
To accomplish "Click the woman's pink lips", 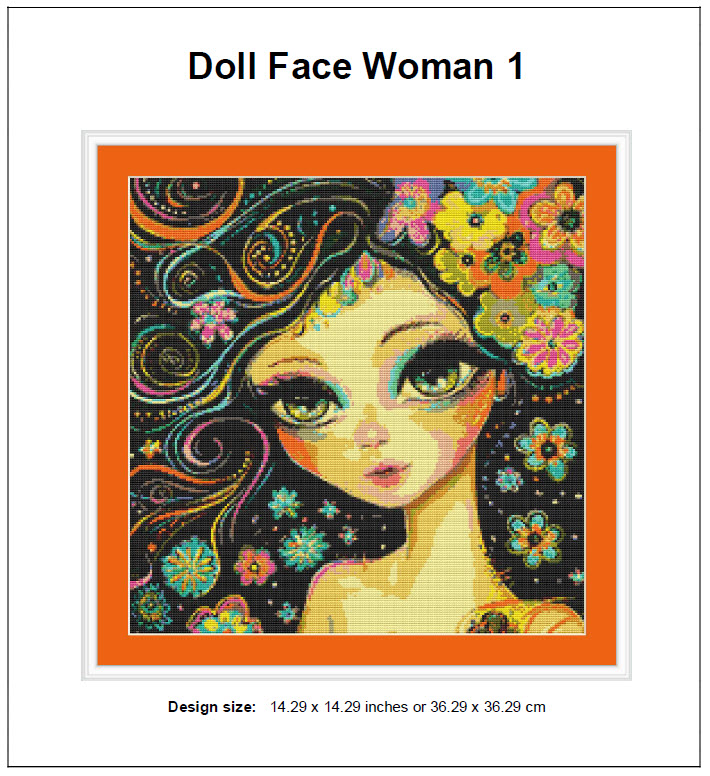I will coord(386,472).
